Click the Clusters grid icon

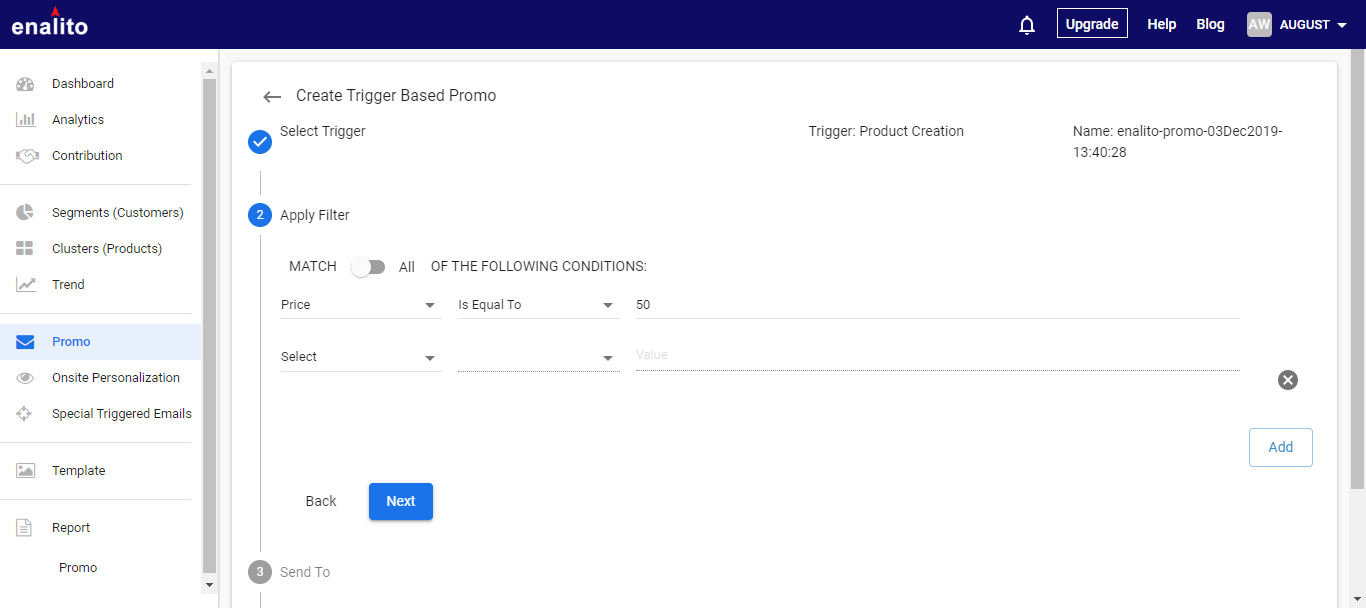[26, 249]
